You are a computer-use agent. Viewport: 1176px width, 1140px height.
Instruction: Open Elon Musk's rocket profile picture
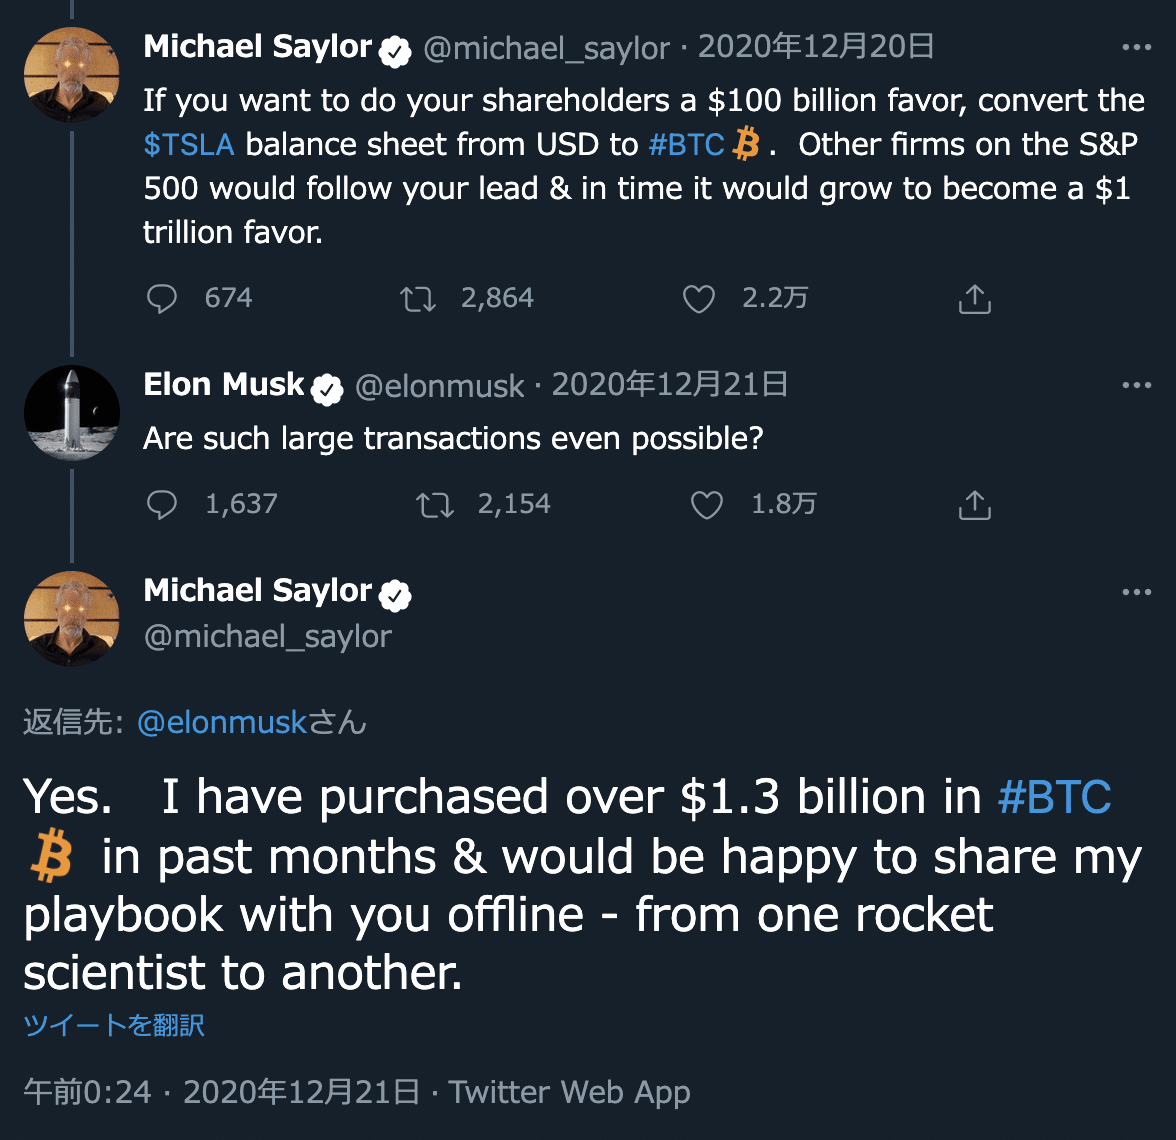72,413
